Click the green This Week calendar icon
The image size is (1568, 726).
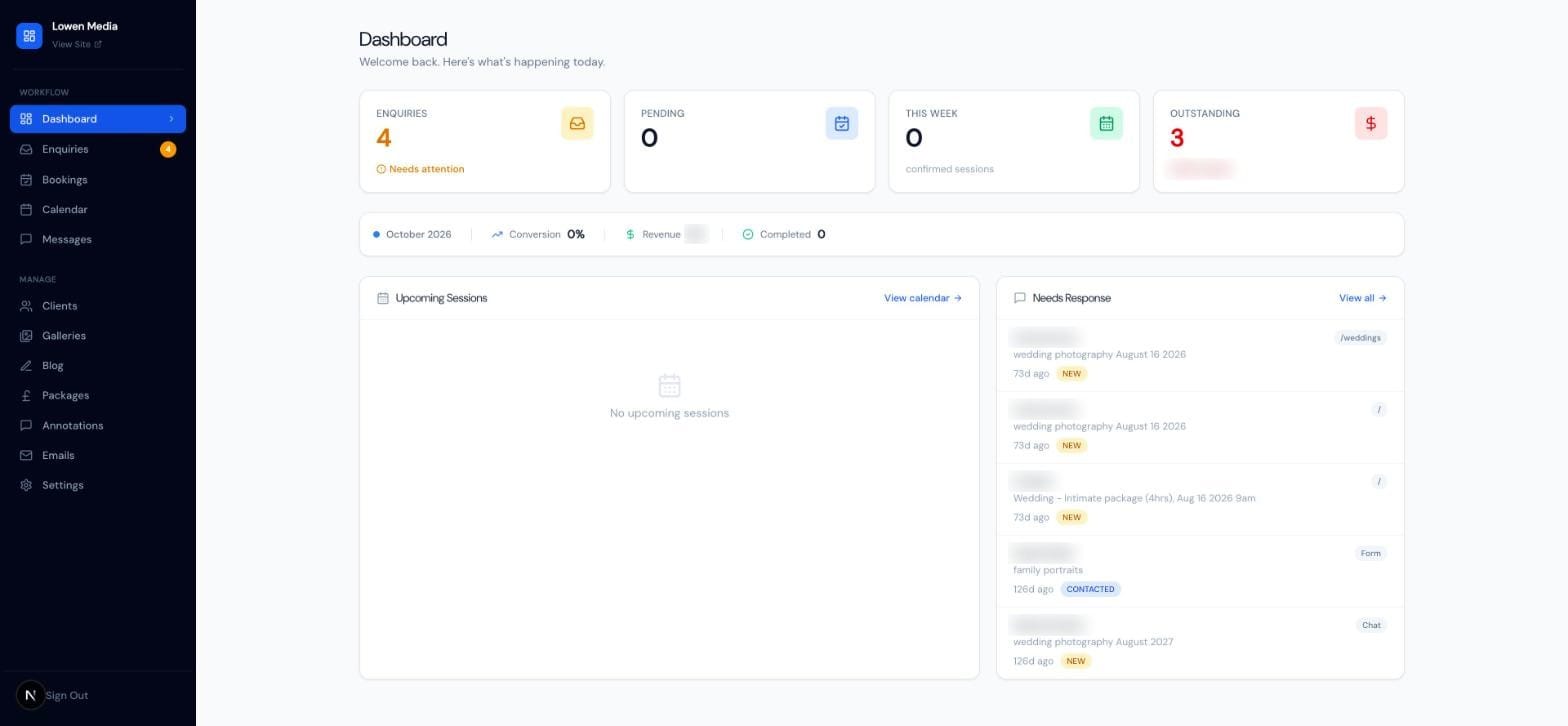pos(1106,124)
